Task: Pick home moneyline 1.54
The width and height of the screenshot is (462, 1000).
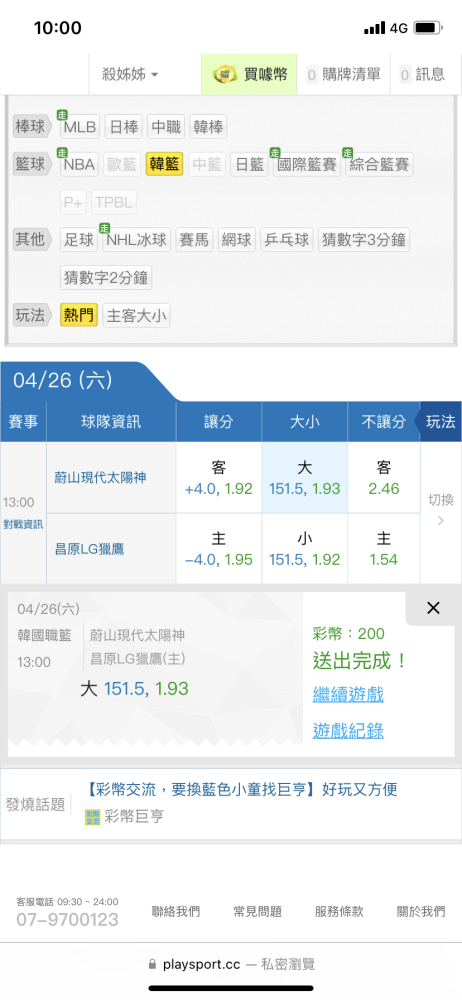Action: click(384, 549)
